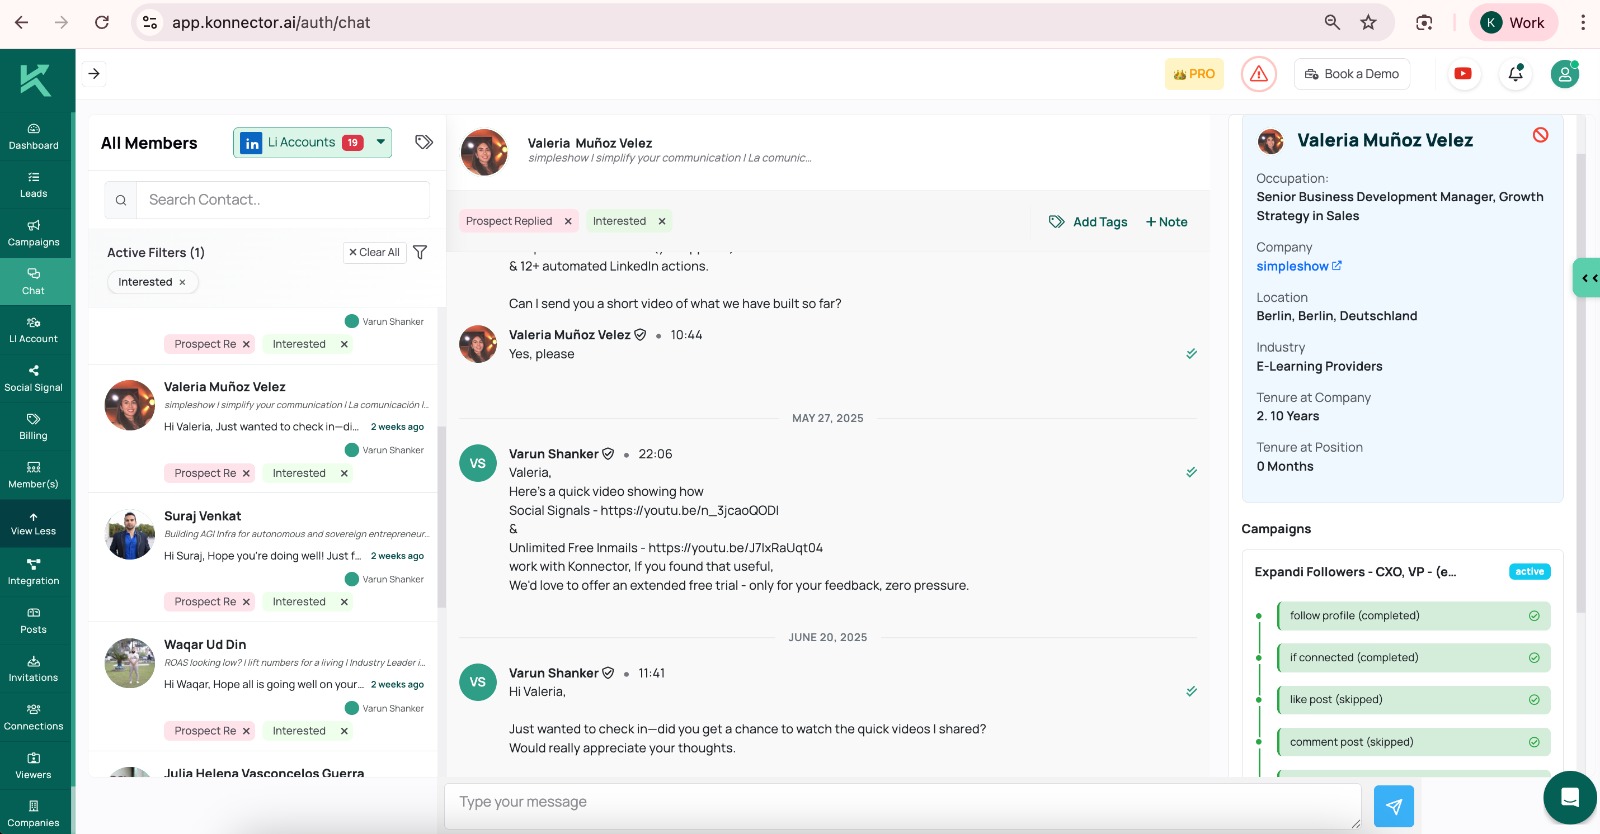
Task: Remove Prospect Re tag from Suraj Venkat
Action: point(246,602)
